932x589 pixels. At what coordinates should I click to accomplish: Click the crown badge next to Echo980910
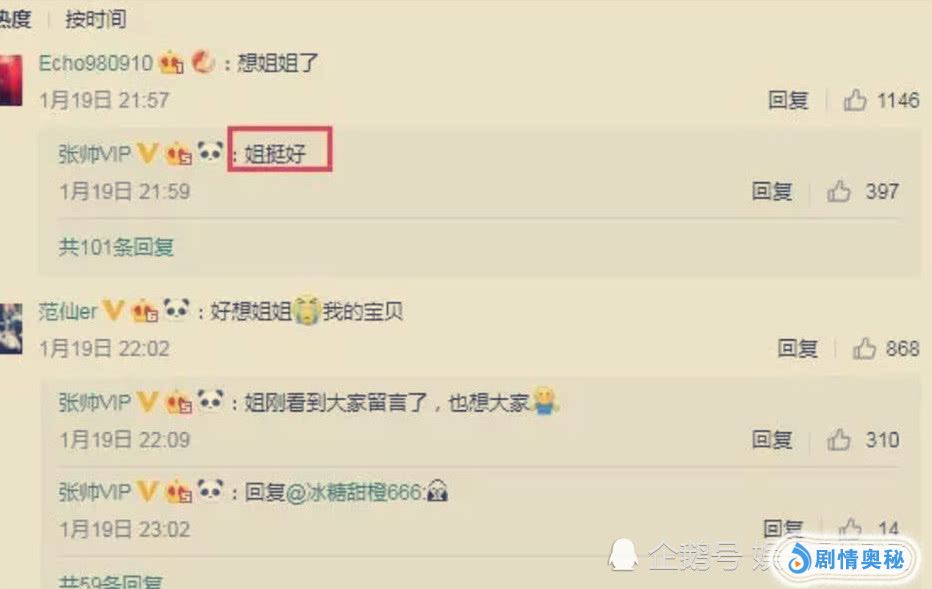pyautogui.click(x=171, y=62)
